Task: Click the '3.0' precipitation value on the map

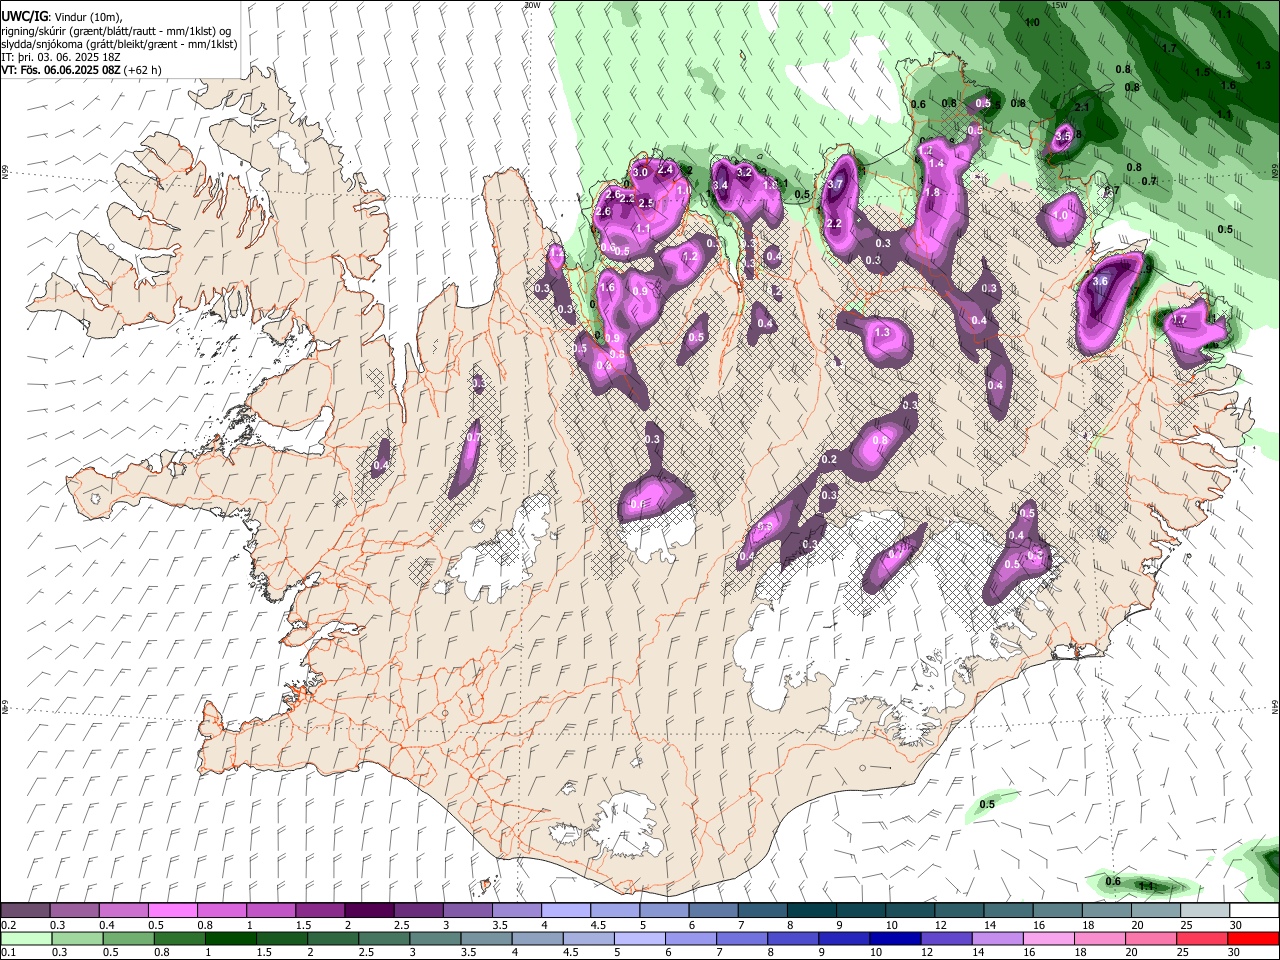Action: (x=640, y=172)
